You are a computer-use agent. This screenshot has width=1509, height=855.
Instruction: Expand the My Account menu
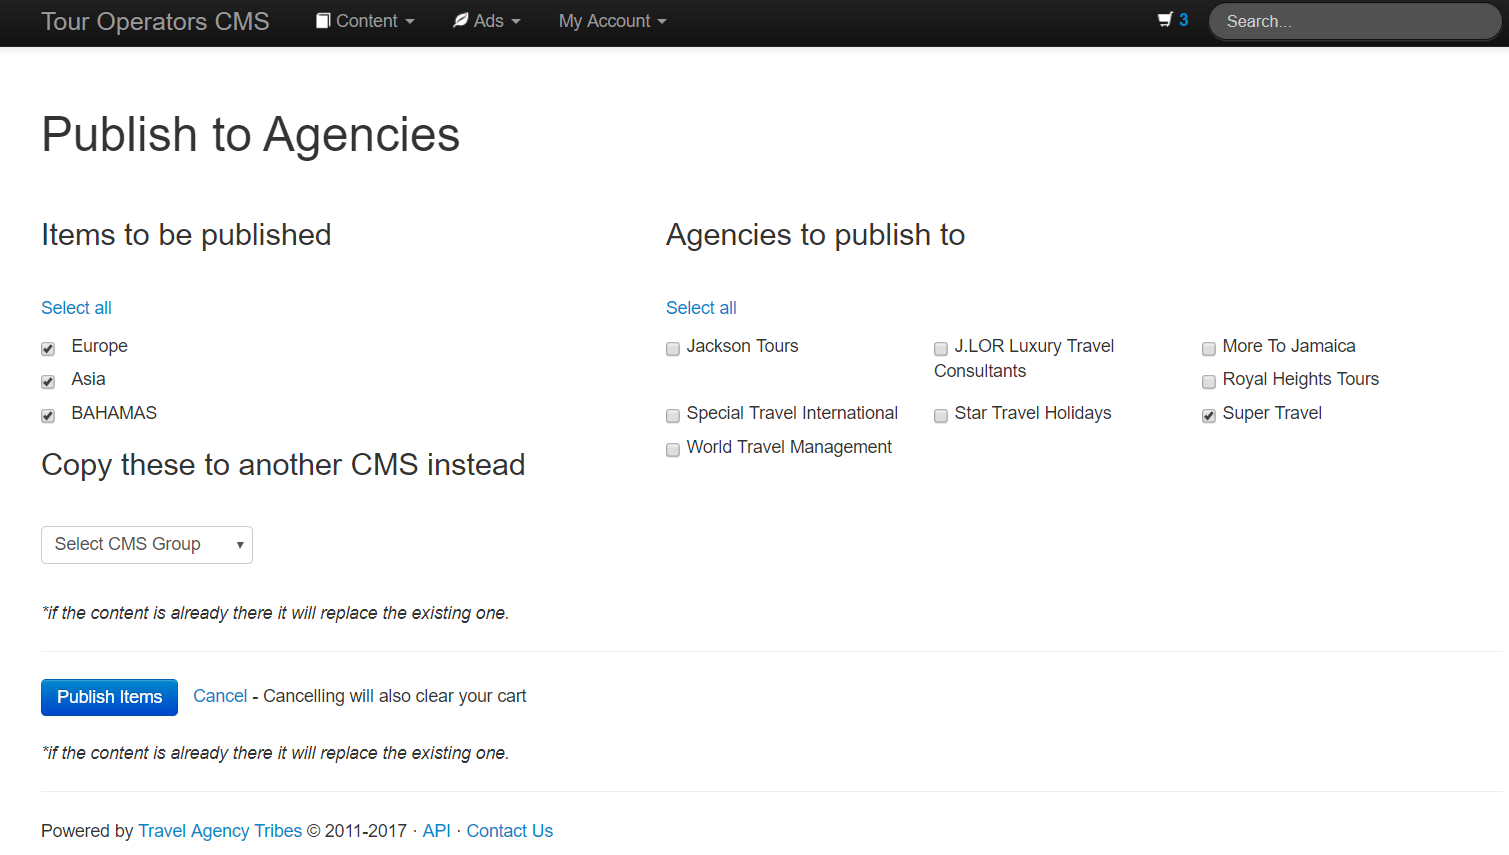(x=612, y=21)
